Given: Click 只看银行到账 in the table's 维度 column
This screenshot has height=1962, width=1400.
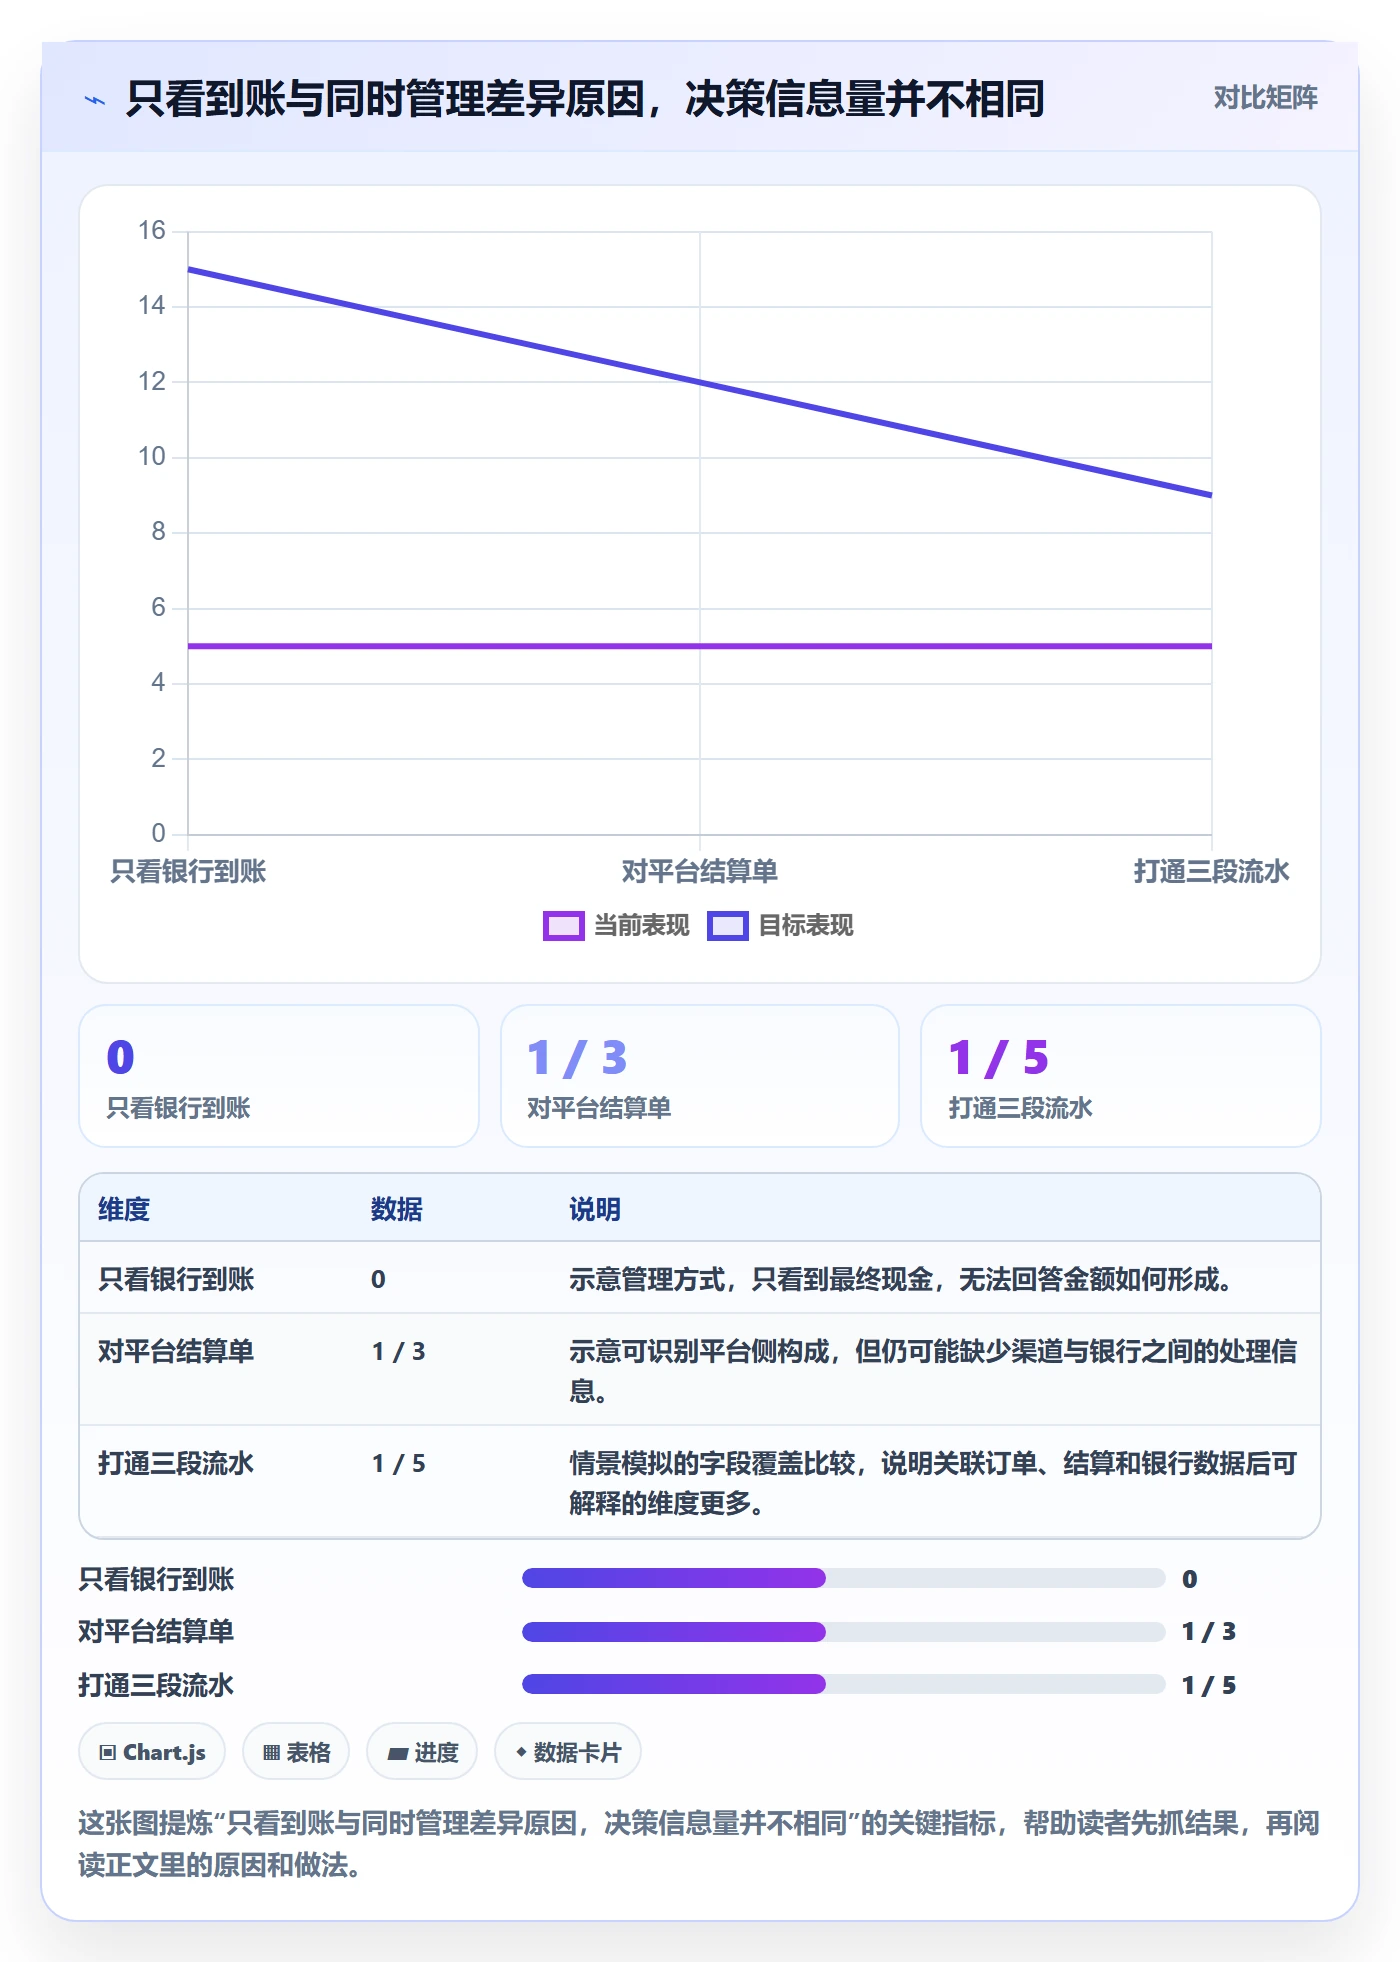Looking at the screenshot, I should (x=176, y=1280).
